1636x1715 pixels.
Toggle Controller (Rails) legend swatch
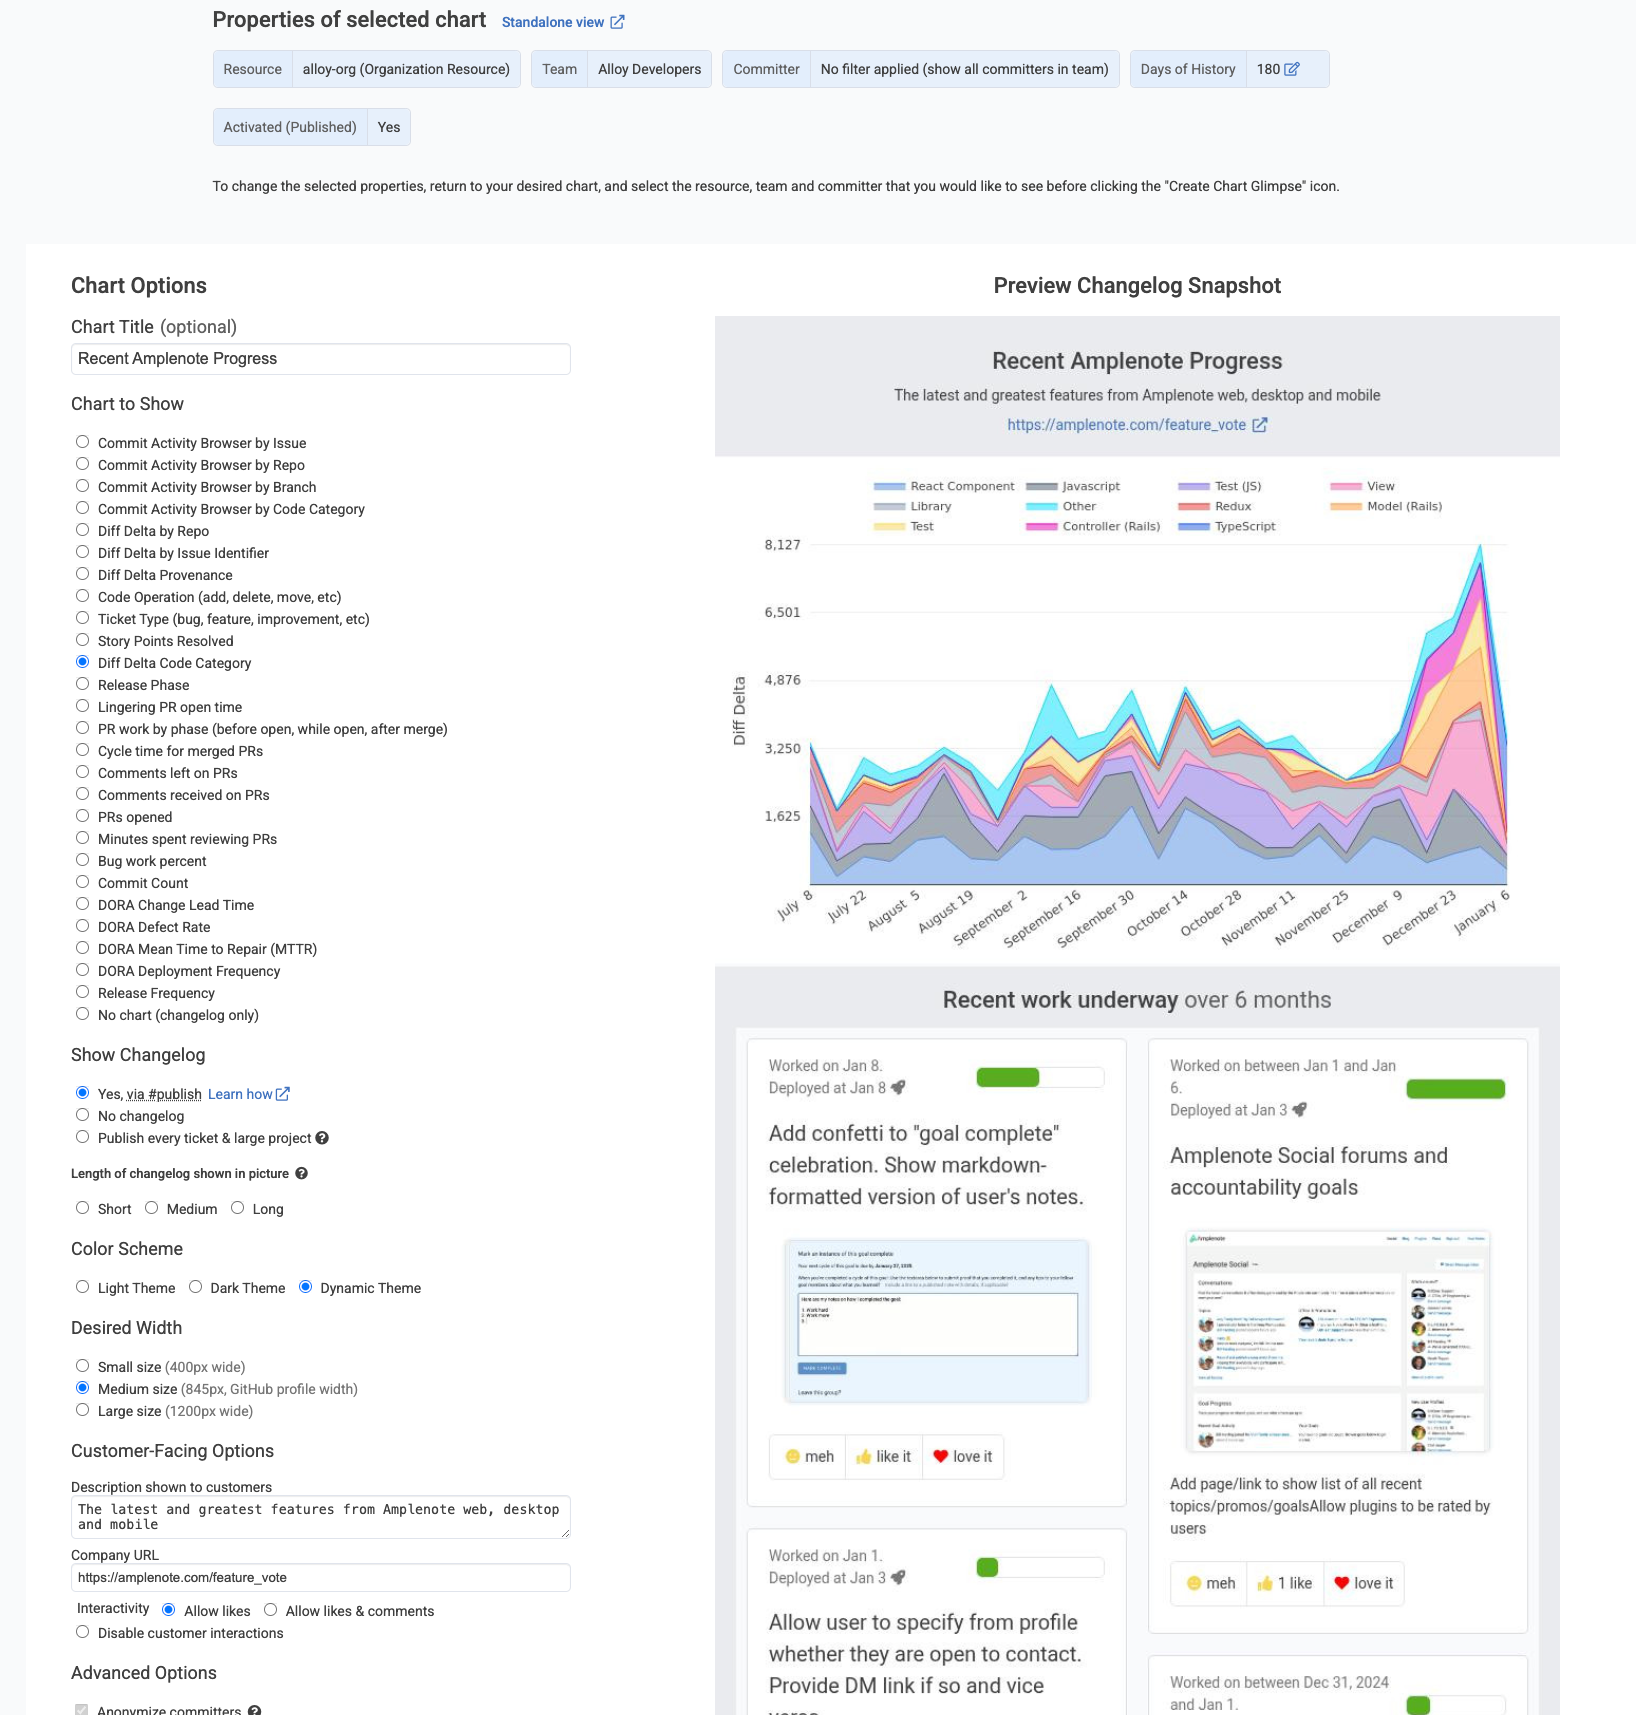[x=1041, y=527]
